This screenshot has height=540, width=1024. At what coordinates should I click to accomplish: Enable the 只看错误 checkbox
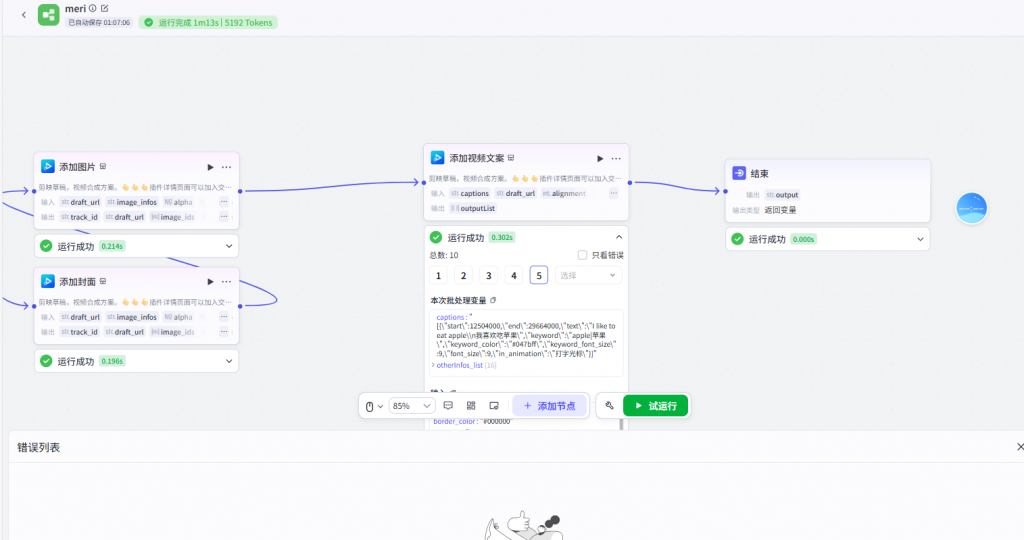(583, 255)
